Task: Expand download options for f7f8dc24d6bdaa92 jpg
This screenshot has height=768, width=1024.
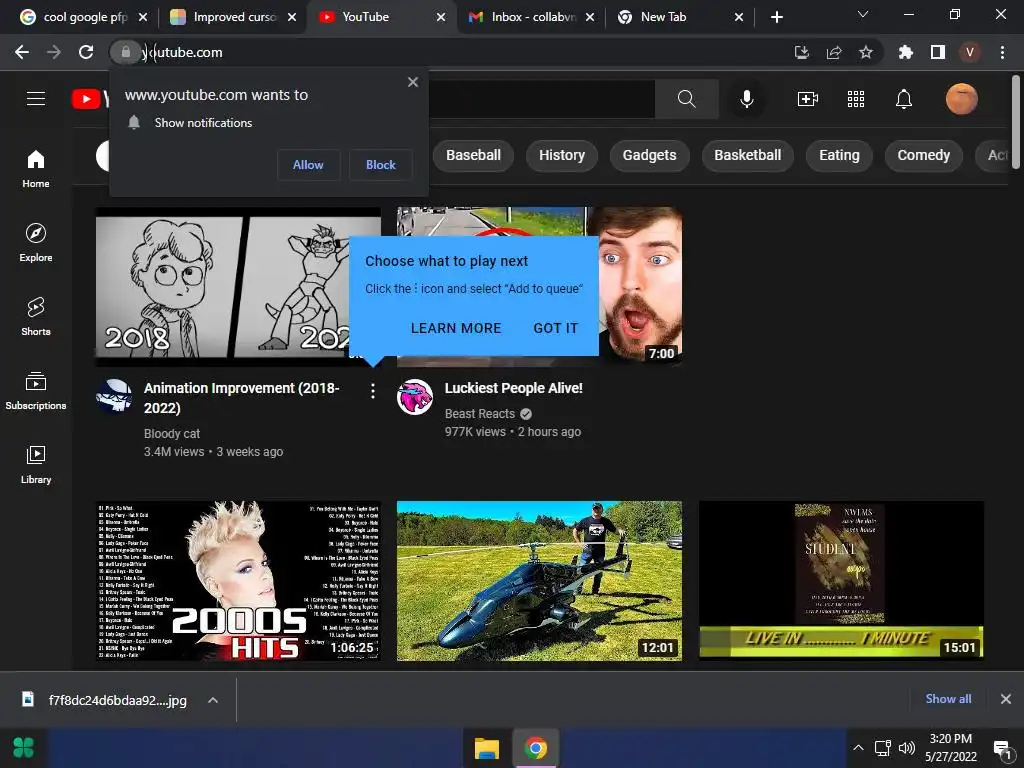Action: [212, 700]
